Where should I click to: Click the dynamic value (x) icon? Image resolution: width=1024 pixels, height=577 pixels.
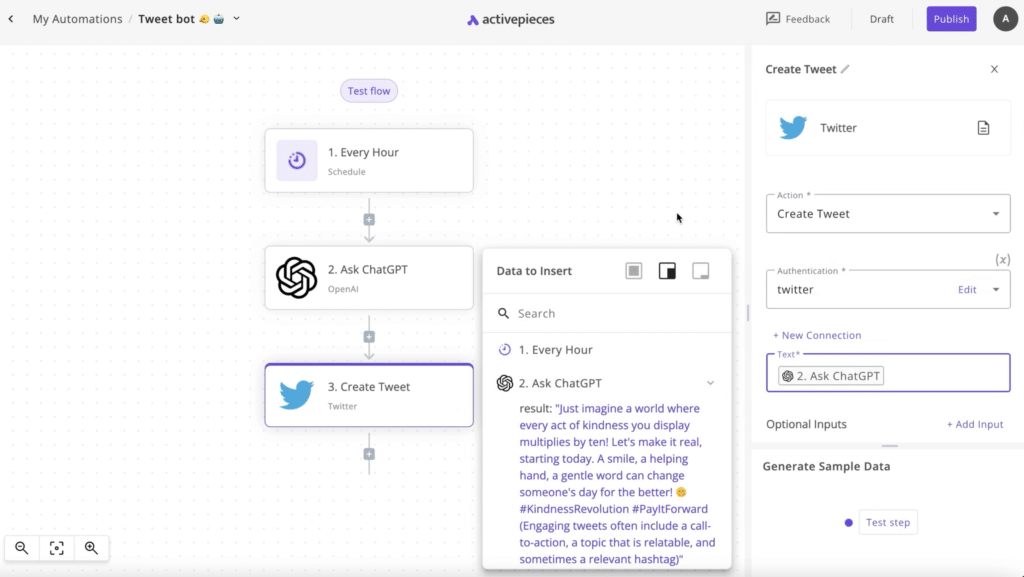(1002, 259)
